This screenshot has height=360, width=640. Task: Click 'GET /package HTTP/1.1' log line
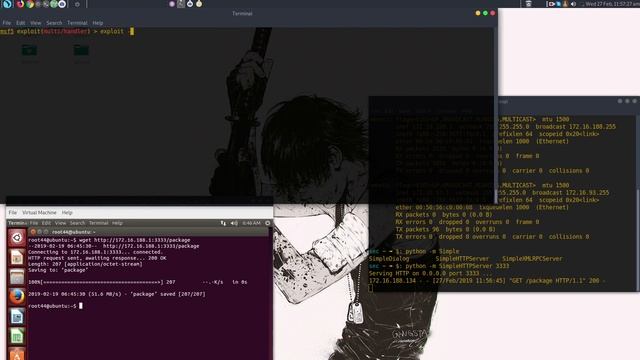pyautogui.click(x=487, y=281)
